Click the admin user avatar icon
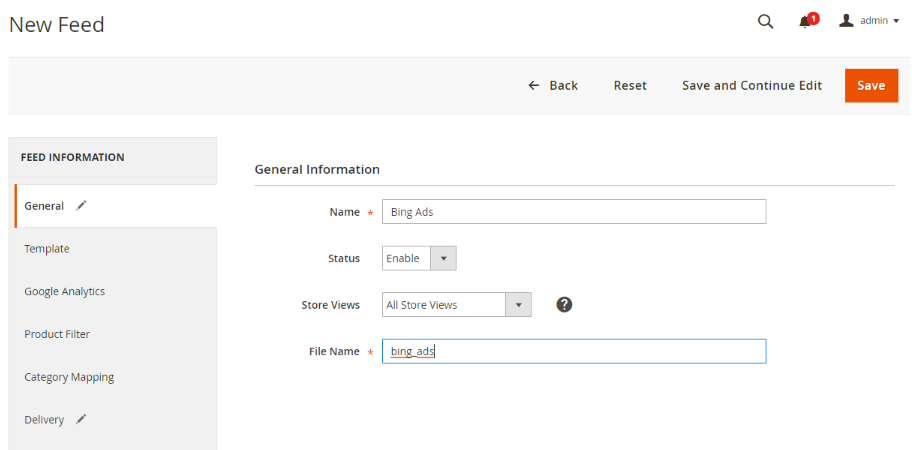 tap(846, 21)
